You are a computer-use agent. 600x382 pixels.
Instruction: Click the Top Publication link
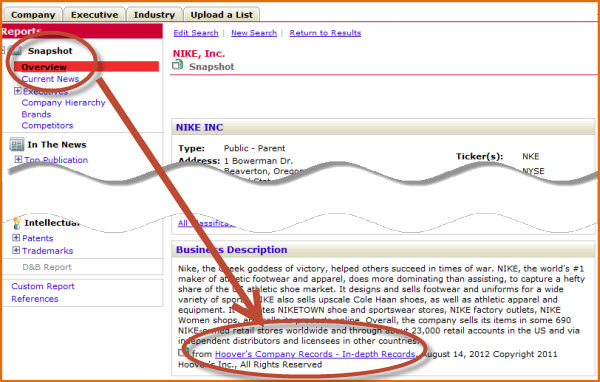click(56, 160)
